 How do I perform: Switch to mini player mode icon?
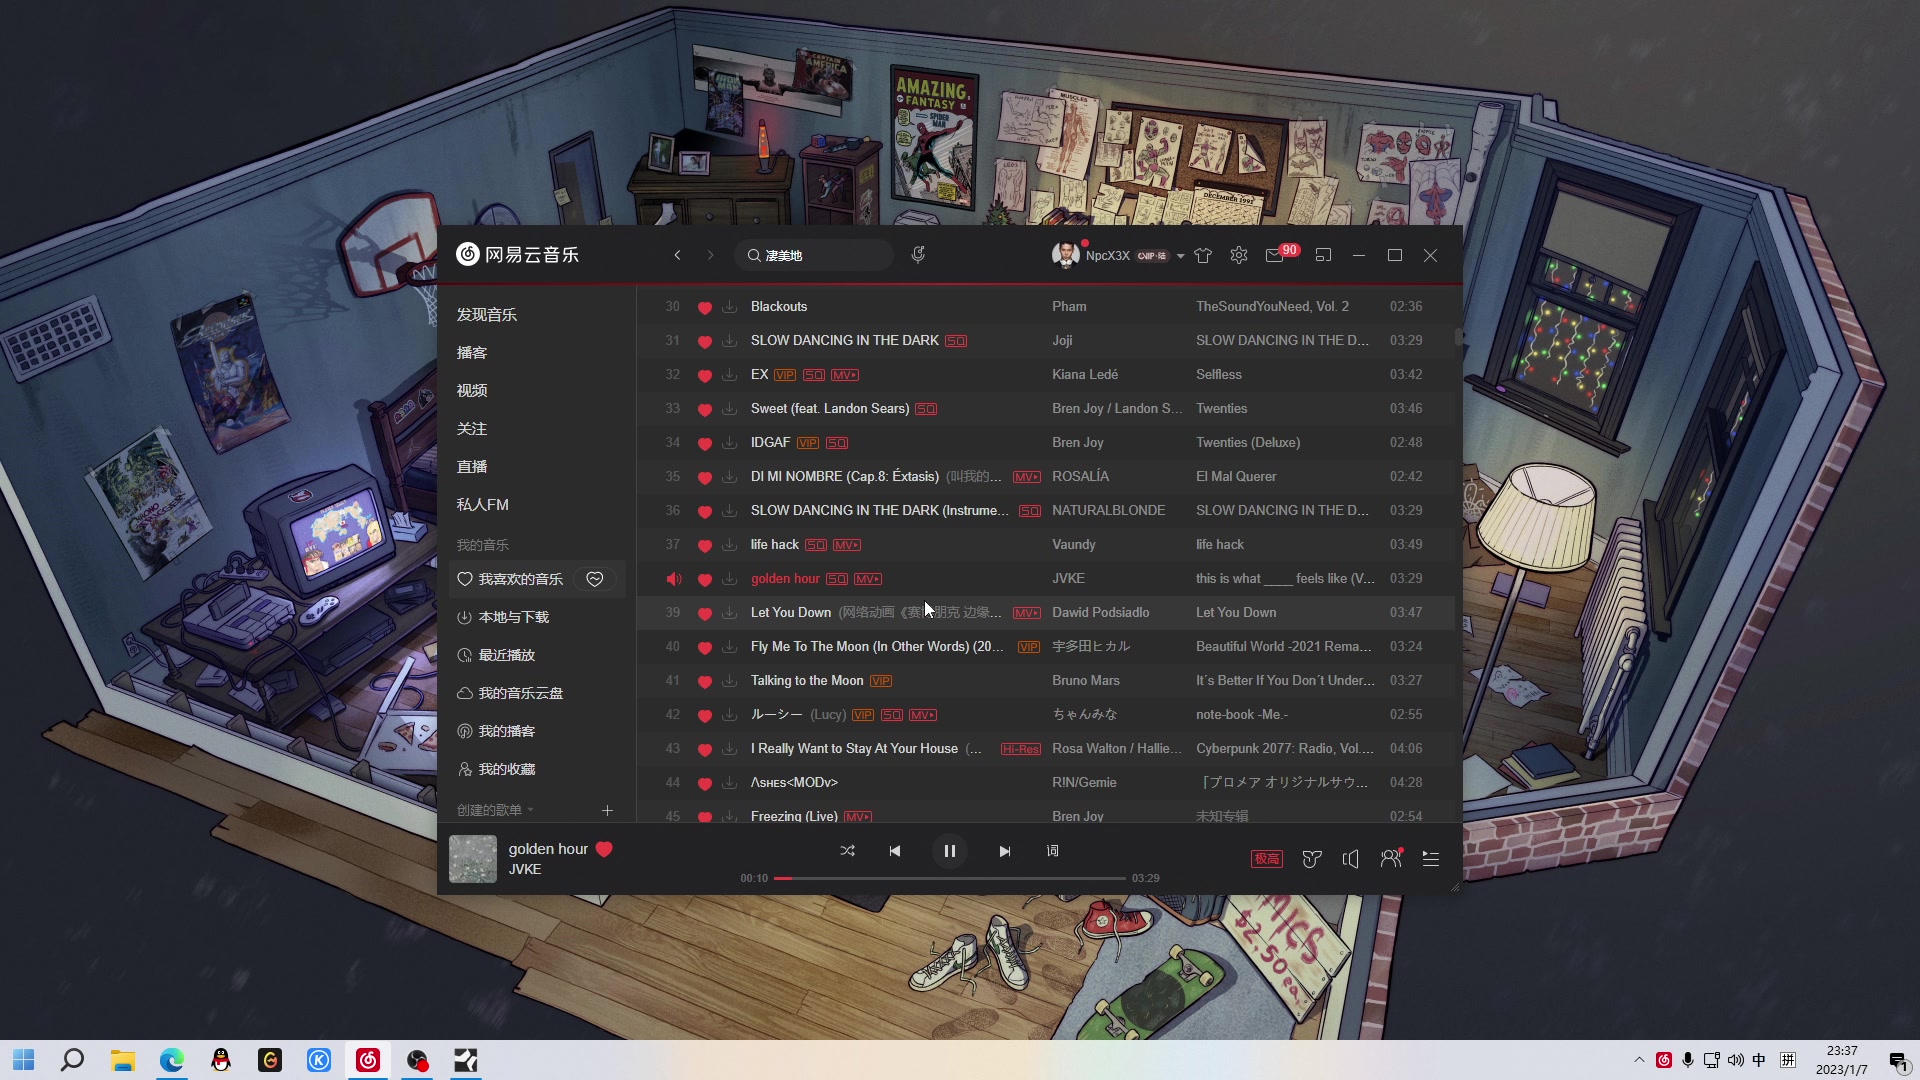click(1323, 255)
